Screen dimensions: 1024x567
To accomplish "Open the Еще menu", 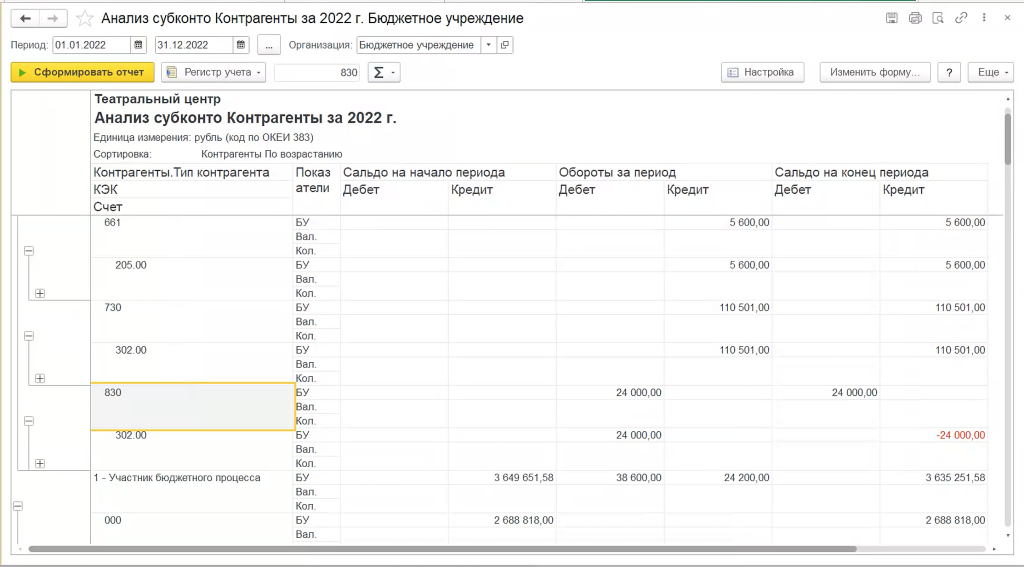I will 990,72.
